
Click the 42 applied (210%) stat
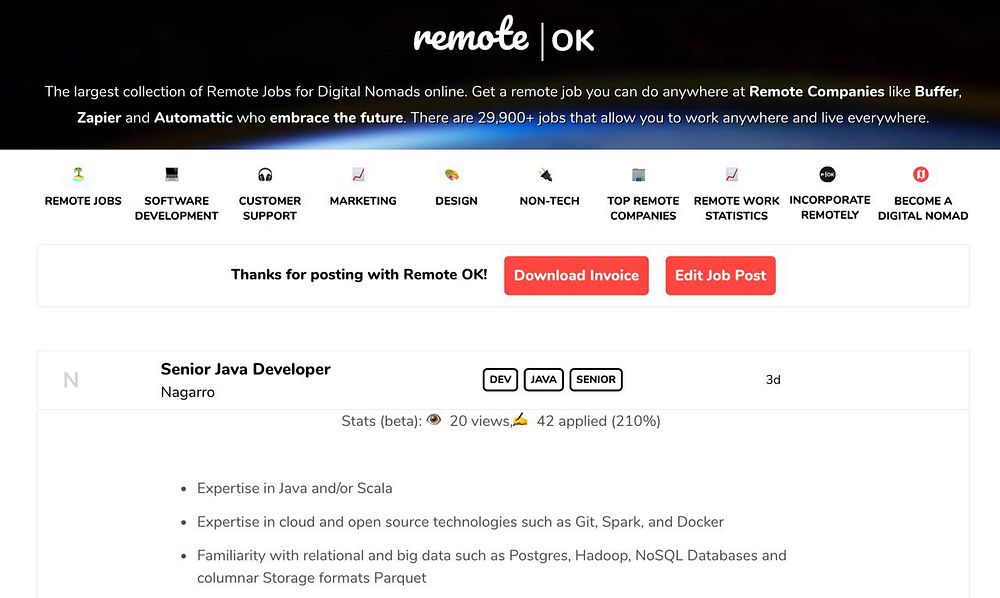[598, 421]
